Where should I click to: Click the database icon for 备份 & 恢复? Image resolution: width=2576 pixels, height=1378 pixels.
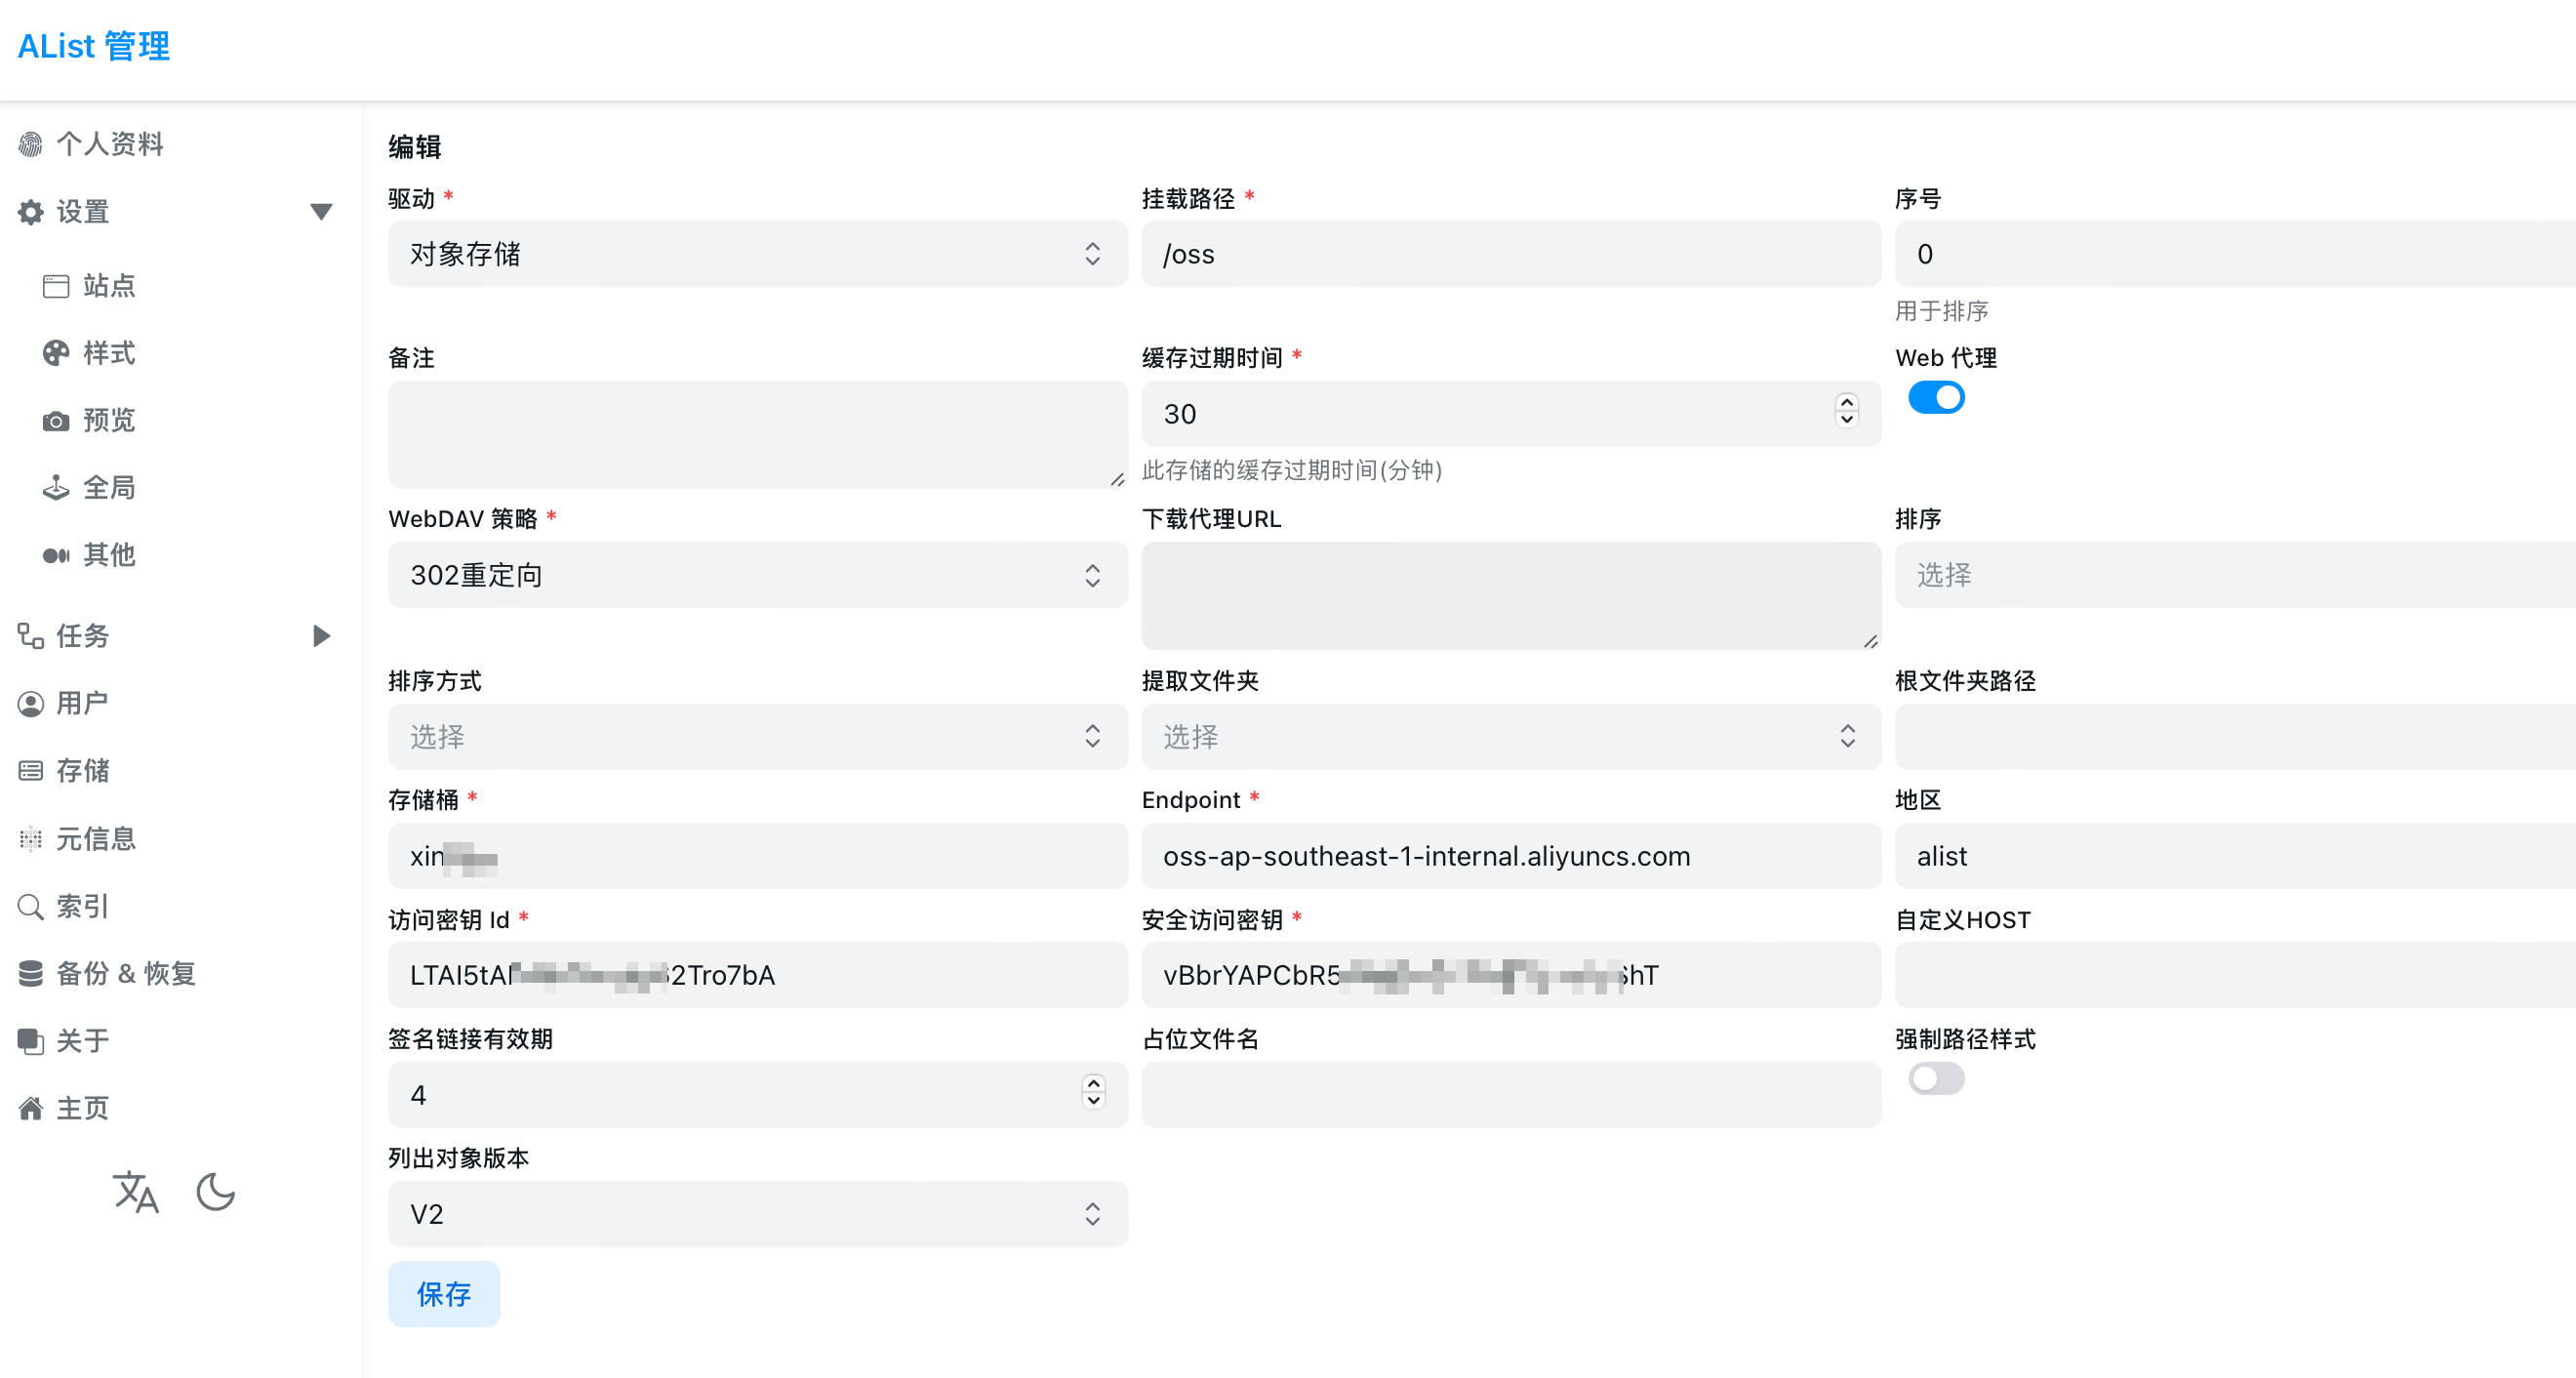click(31, 973)
